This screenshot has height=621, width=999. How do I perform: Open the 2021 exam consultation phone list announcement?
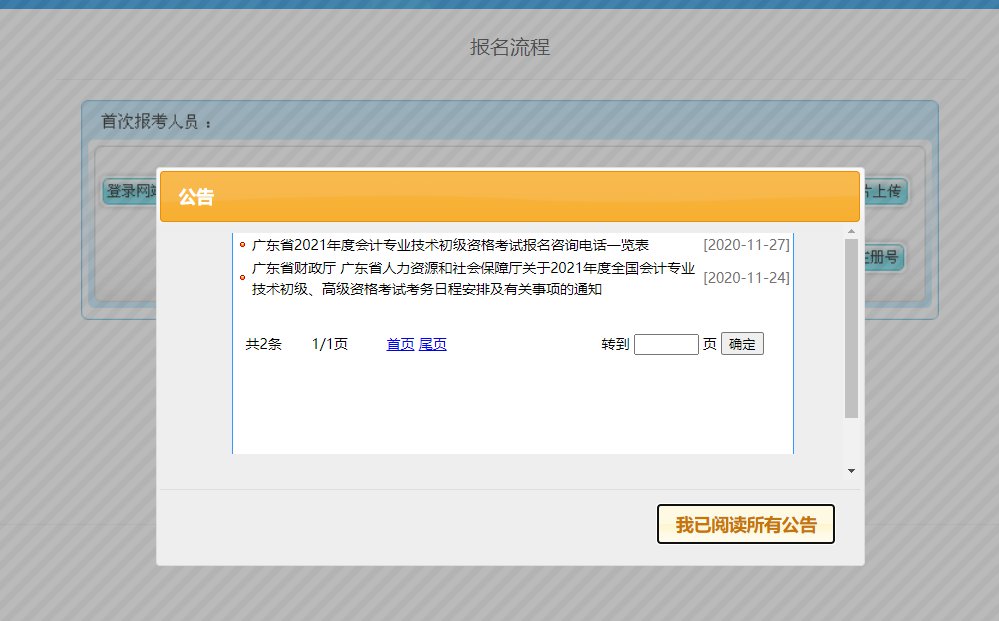(450, 245)
